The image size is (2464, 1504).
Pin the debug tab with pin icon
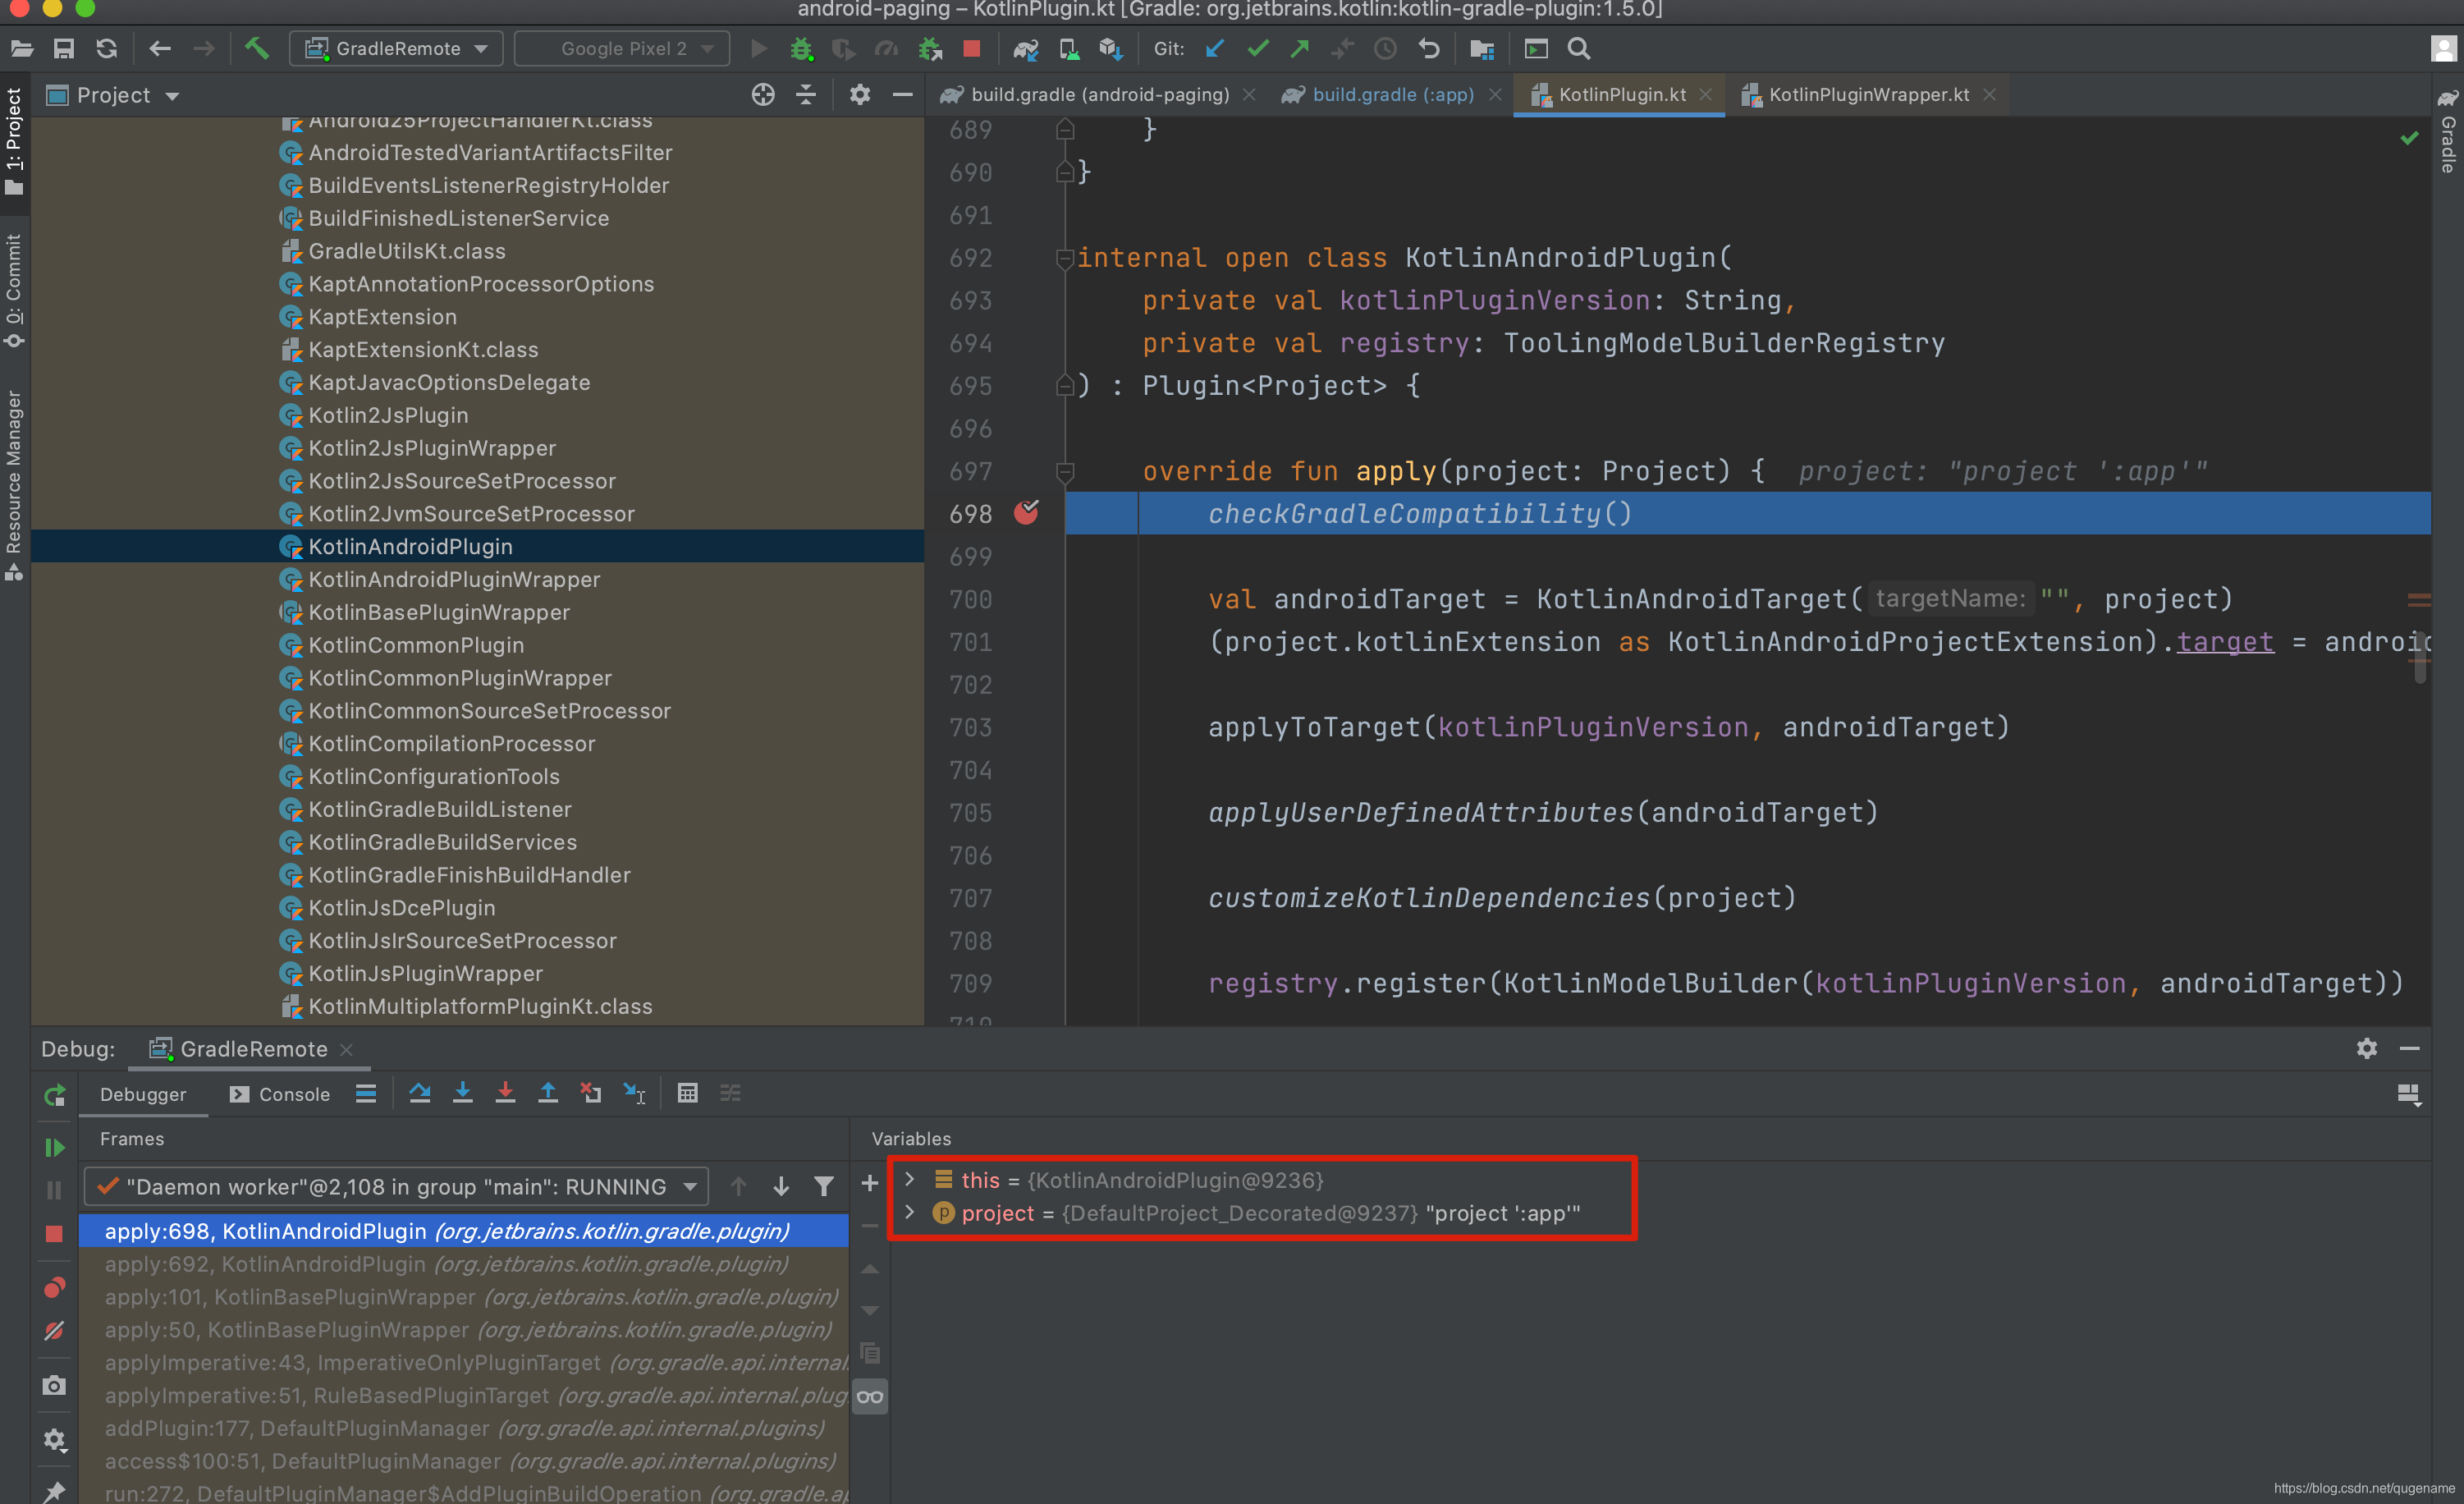coord(55,1491)
